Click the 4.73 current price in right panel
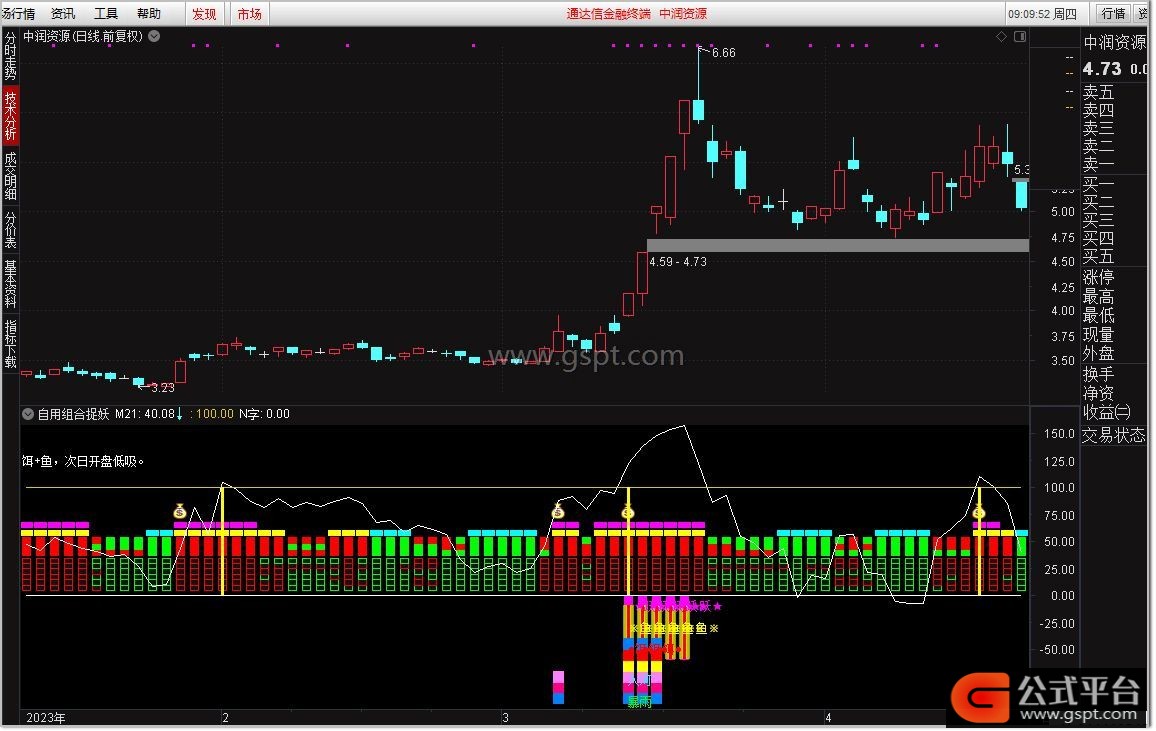 (x=1101, y=69)
